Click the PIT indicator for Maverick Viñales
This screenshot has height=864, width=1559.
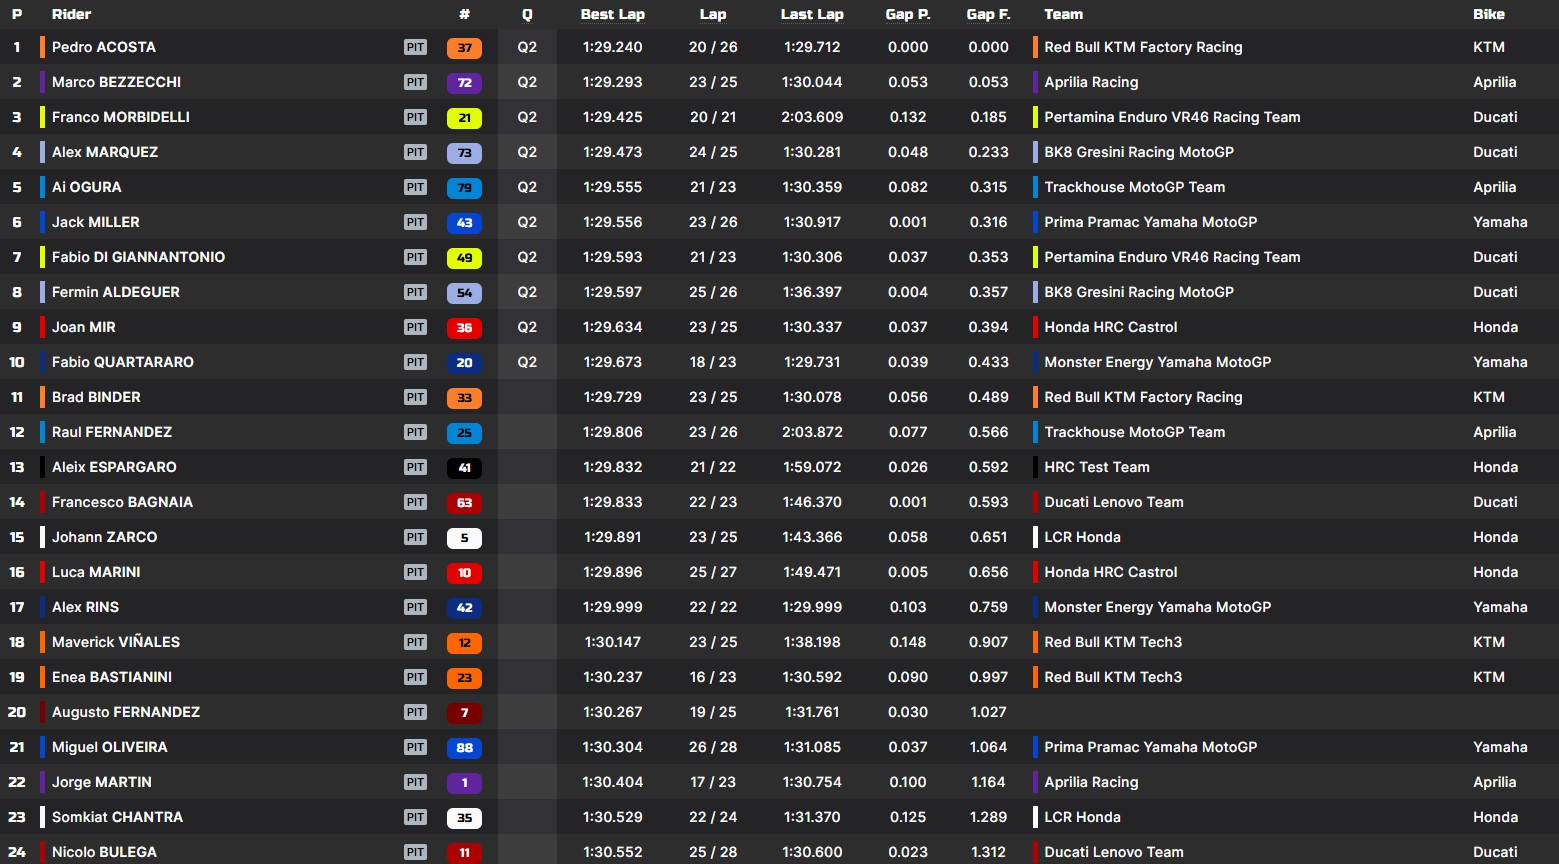pos(415,642)
